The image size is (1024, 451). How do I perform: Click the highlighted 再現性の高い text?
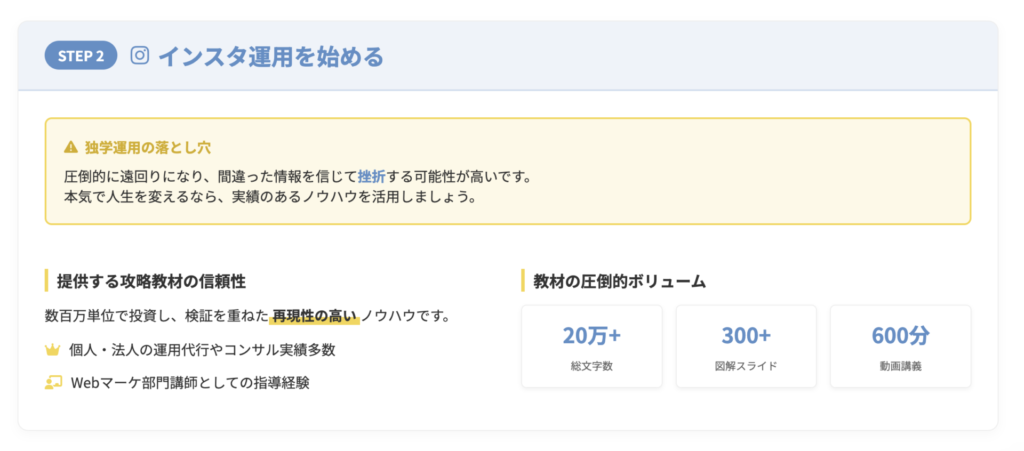click(315, 317)
